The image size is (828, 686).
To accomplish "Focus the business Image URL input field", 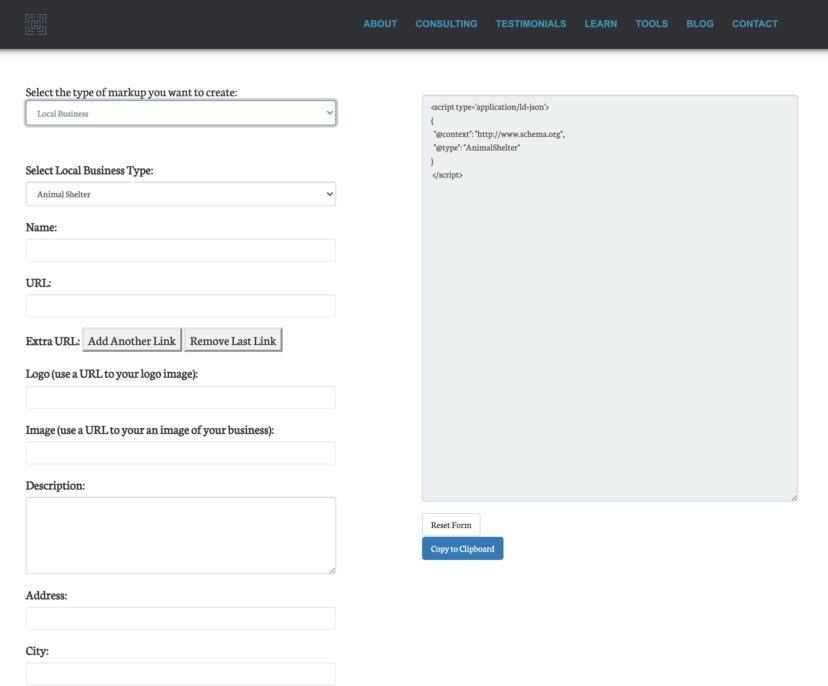I will coord(181,453).
